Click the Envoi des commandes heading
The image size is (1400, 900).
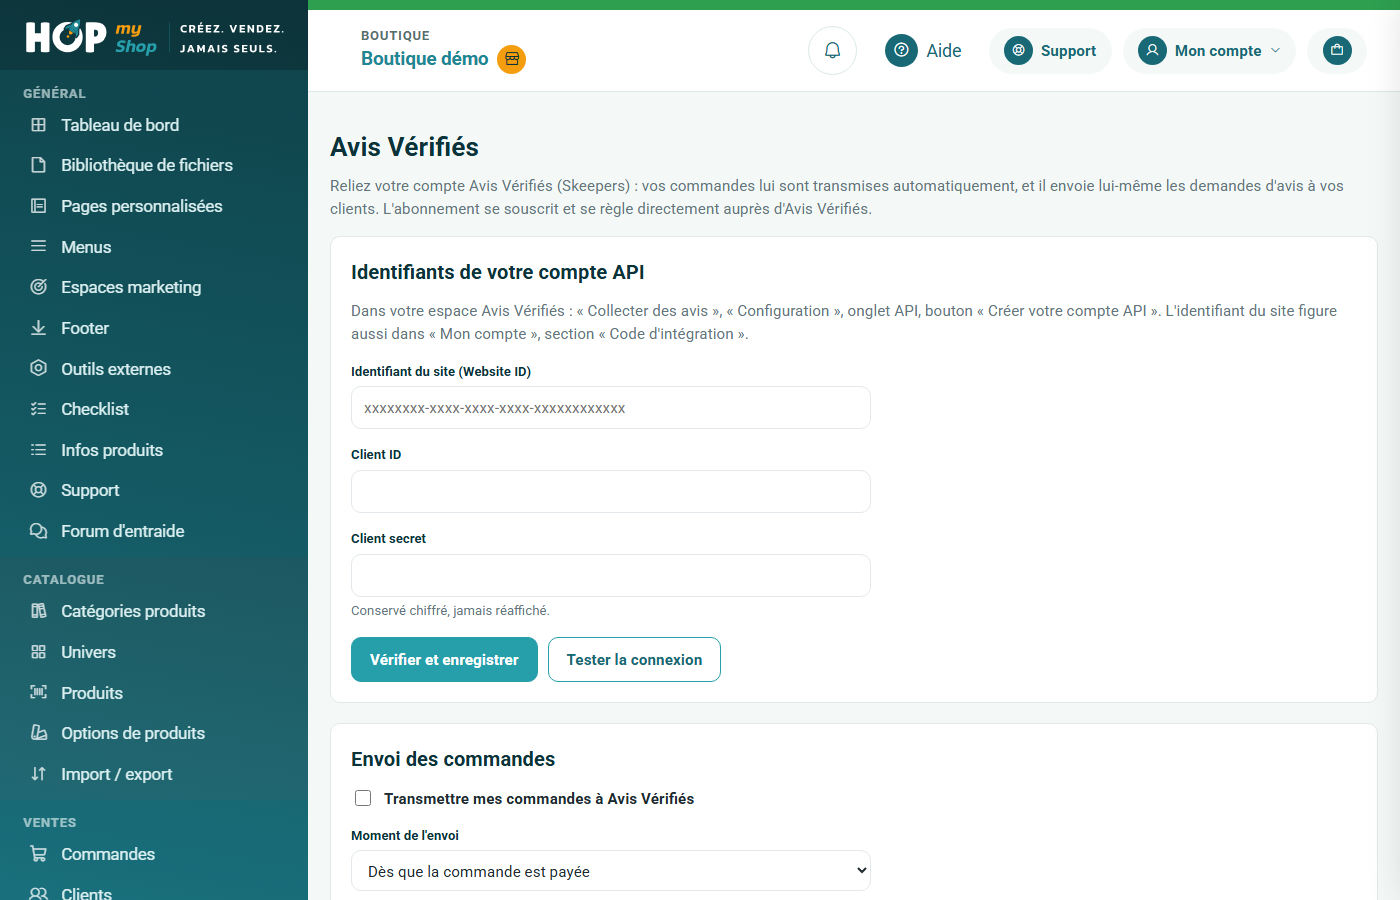click(453, 759)
